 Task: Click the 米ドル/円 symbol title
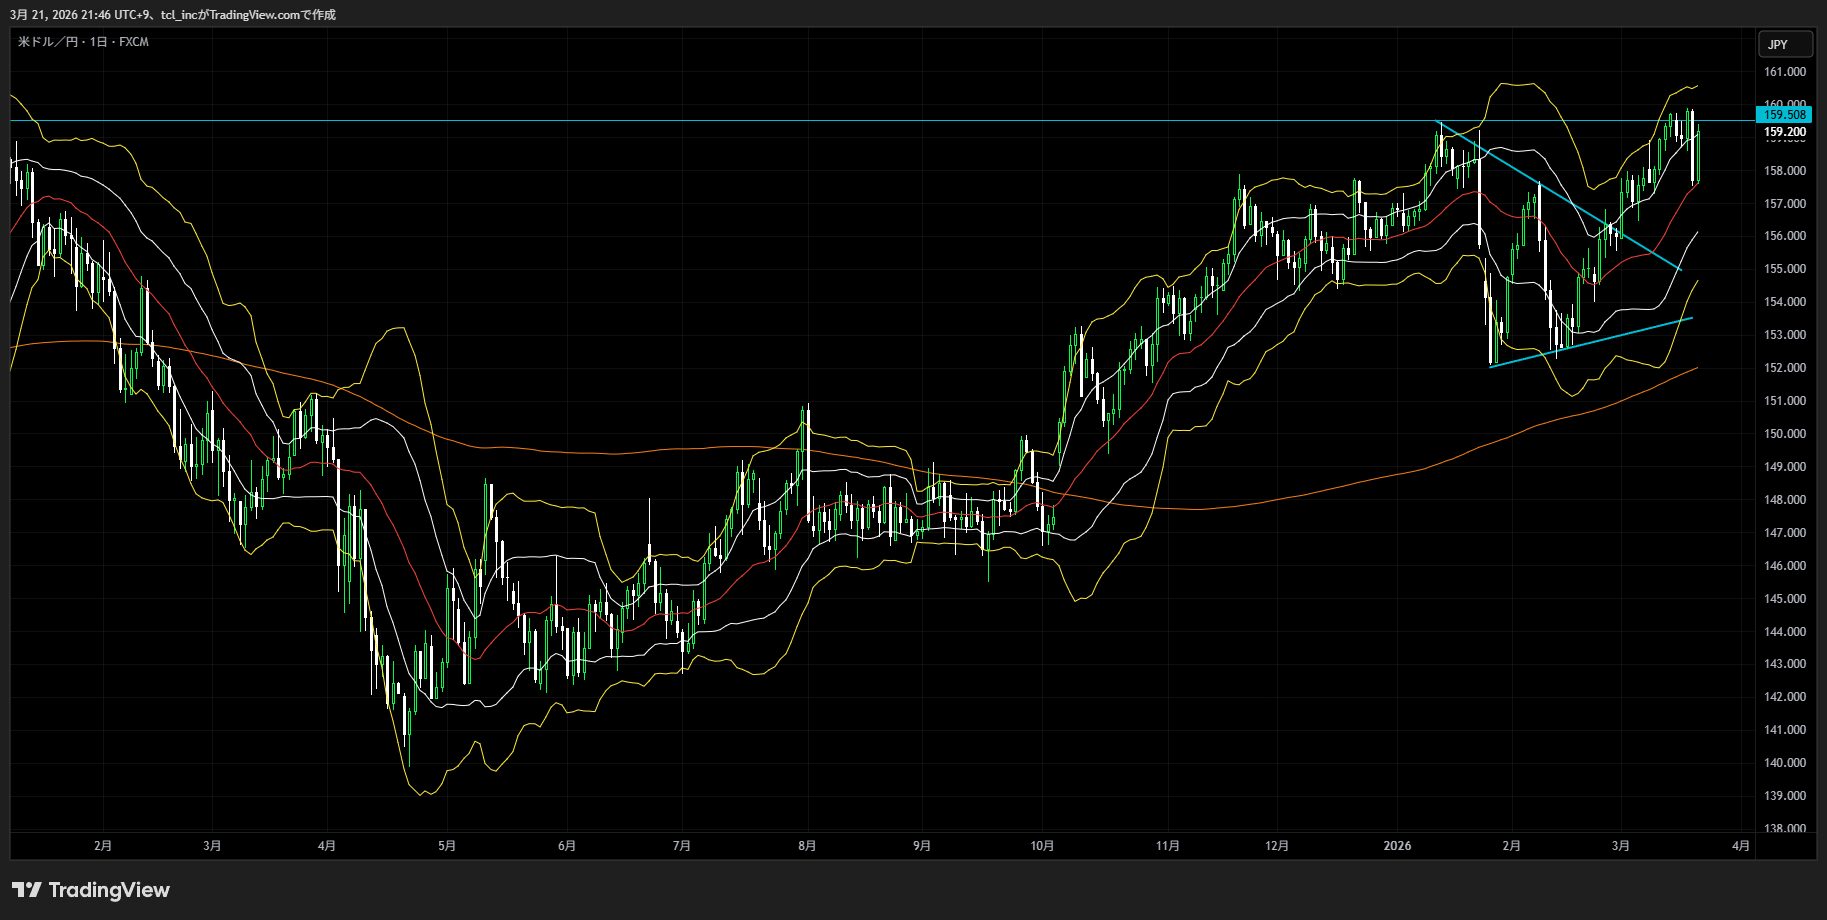point(50,42)
